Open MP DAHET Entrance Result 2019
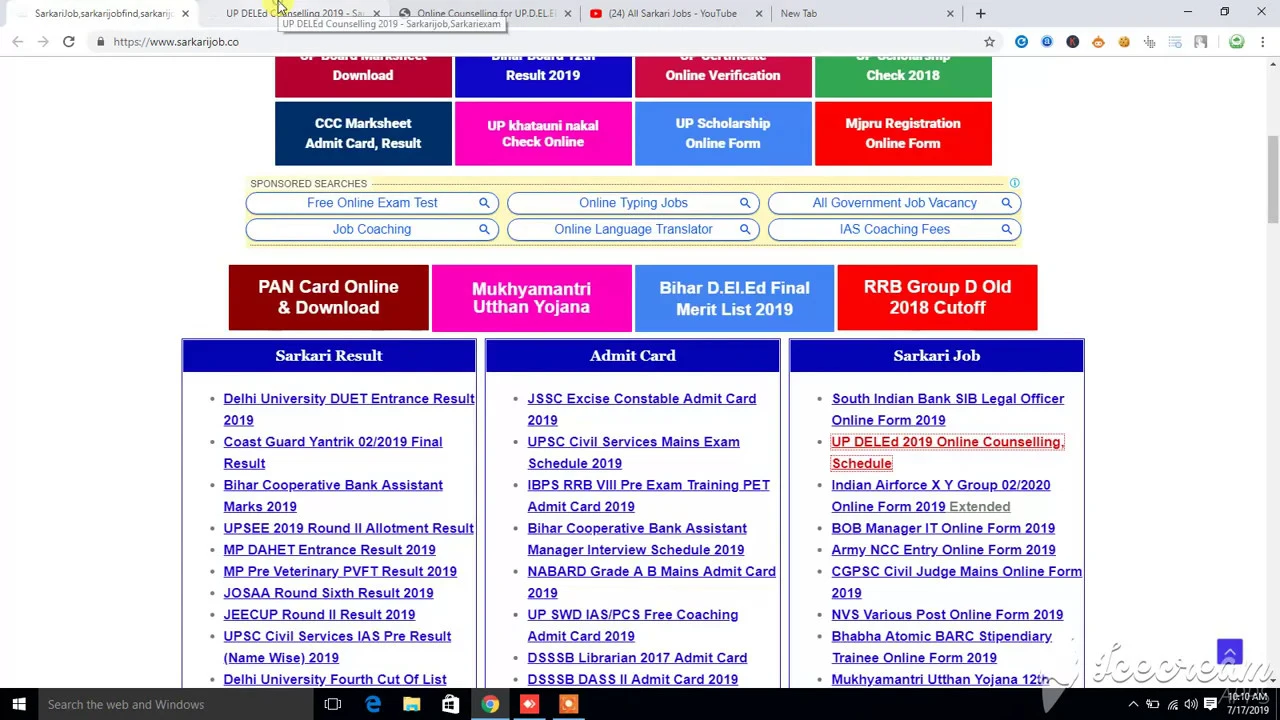The height and width of the screenshot is (720, 1280). pos(329,550)
